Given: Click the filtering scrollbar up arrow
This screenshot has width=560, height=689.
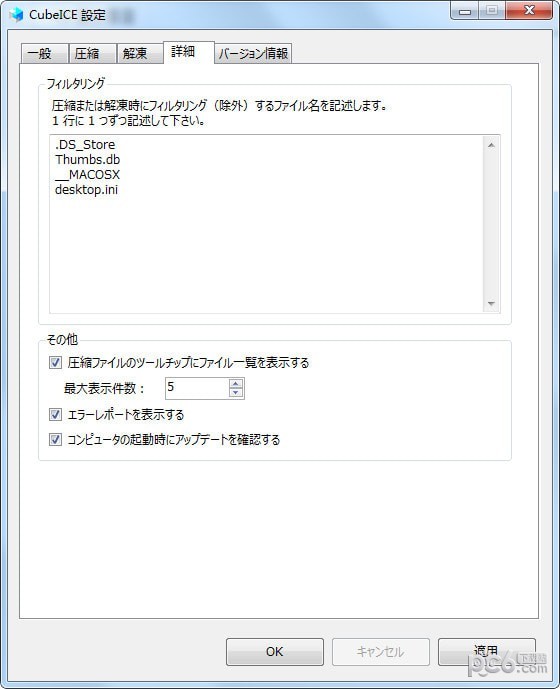Looking at the screenshot, I should [491, 145].
